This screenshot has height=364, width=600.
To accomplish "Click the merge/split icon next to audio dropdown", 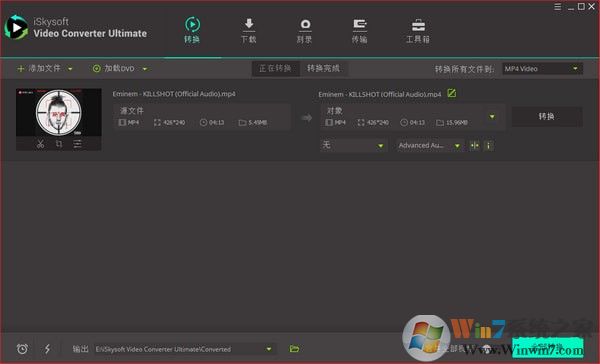I will pyautogui.click(x=474, y=145).
